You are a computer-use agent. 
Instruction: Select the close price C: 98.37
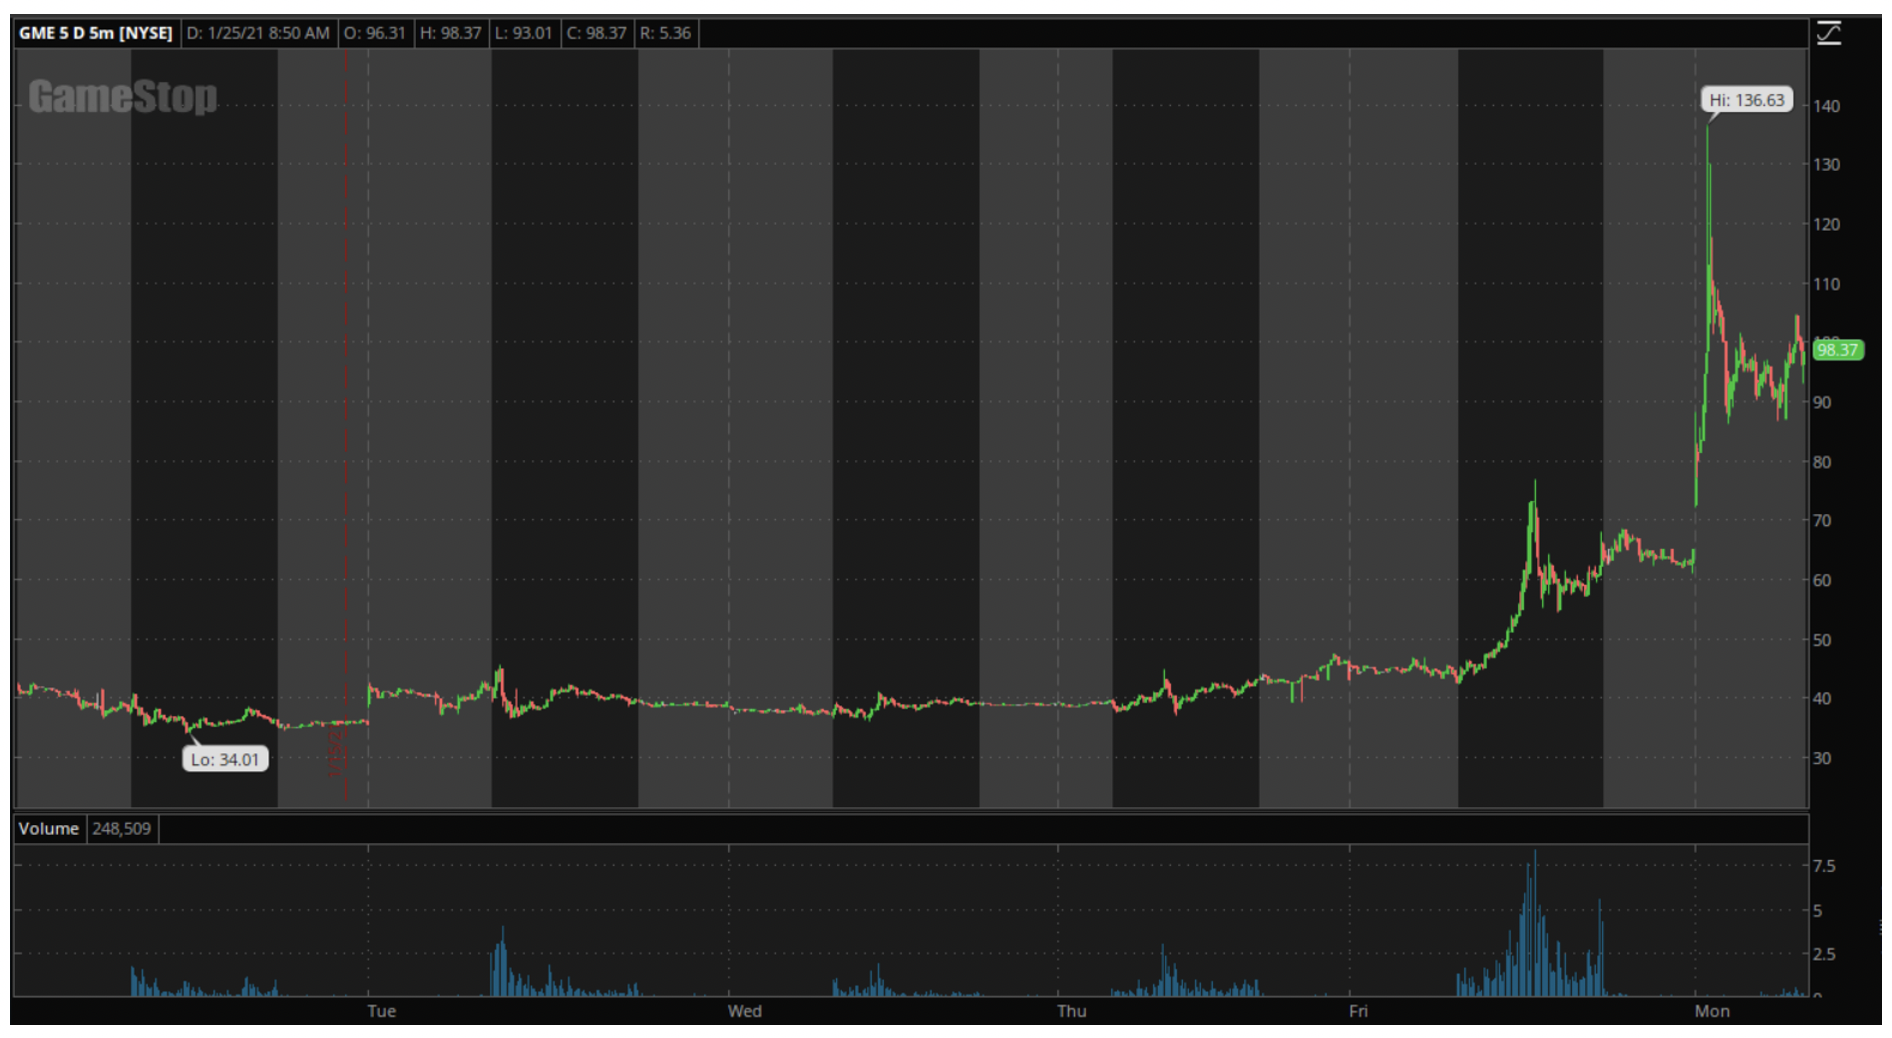(596, 33)
